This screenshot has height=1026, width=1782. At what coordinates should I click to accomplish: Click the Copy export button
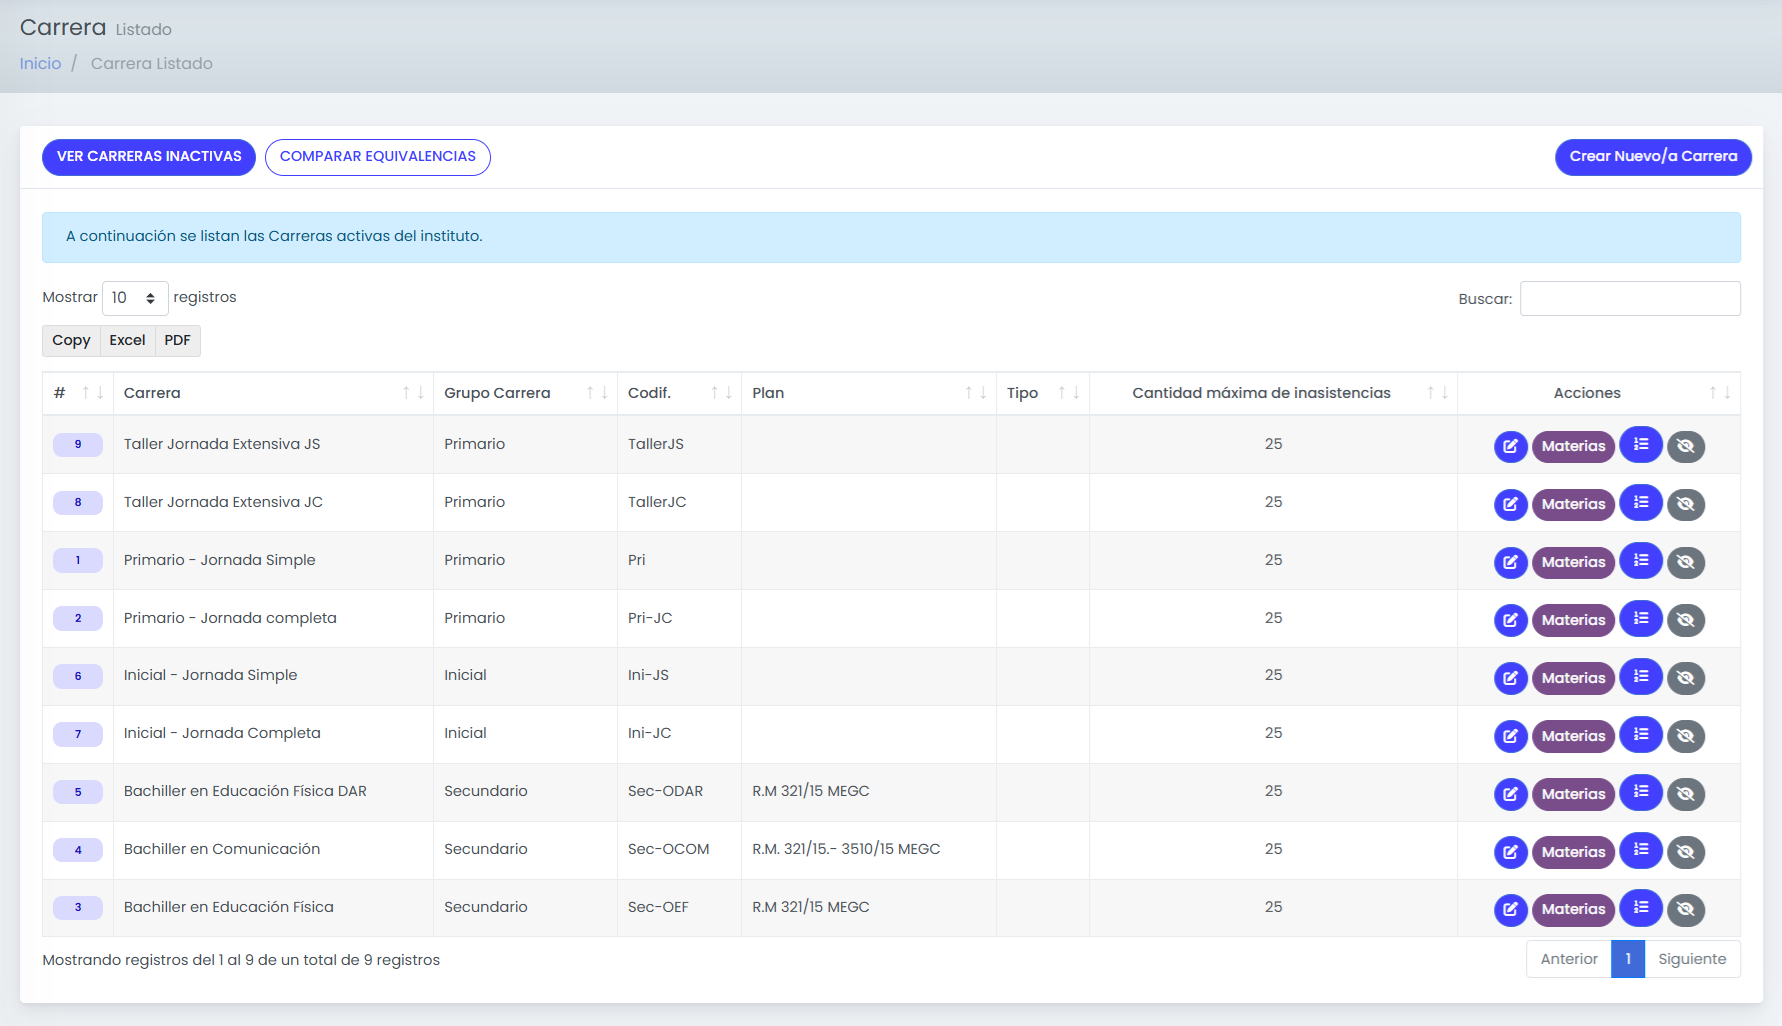[71, 340]
